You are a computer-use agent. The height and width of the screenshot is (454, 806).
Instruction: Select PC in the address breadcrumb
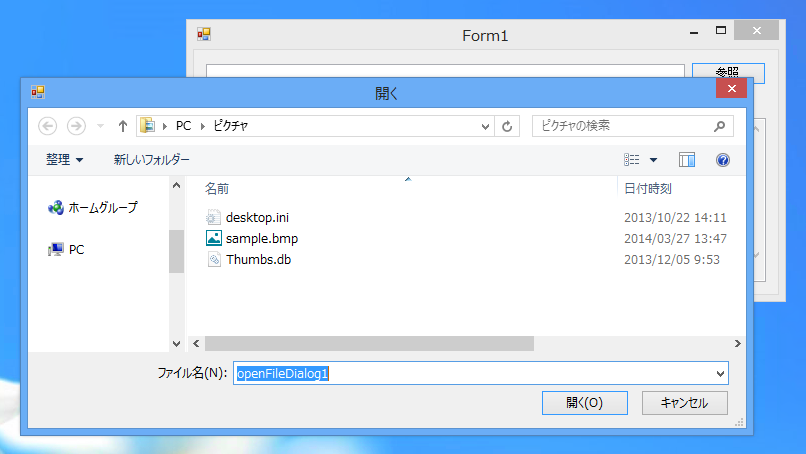tap(183, 126)
